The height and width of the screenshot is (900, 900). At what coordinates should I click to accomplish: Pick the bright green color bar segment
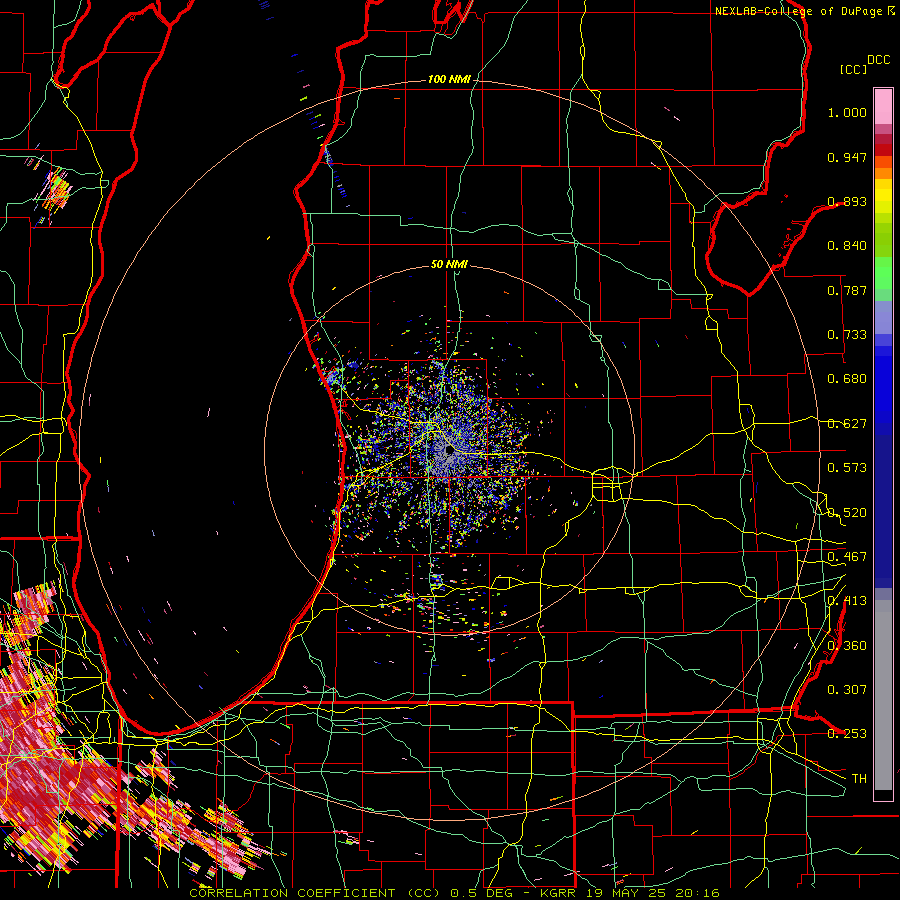click(x=883, y=273)
